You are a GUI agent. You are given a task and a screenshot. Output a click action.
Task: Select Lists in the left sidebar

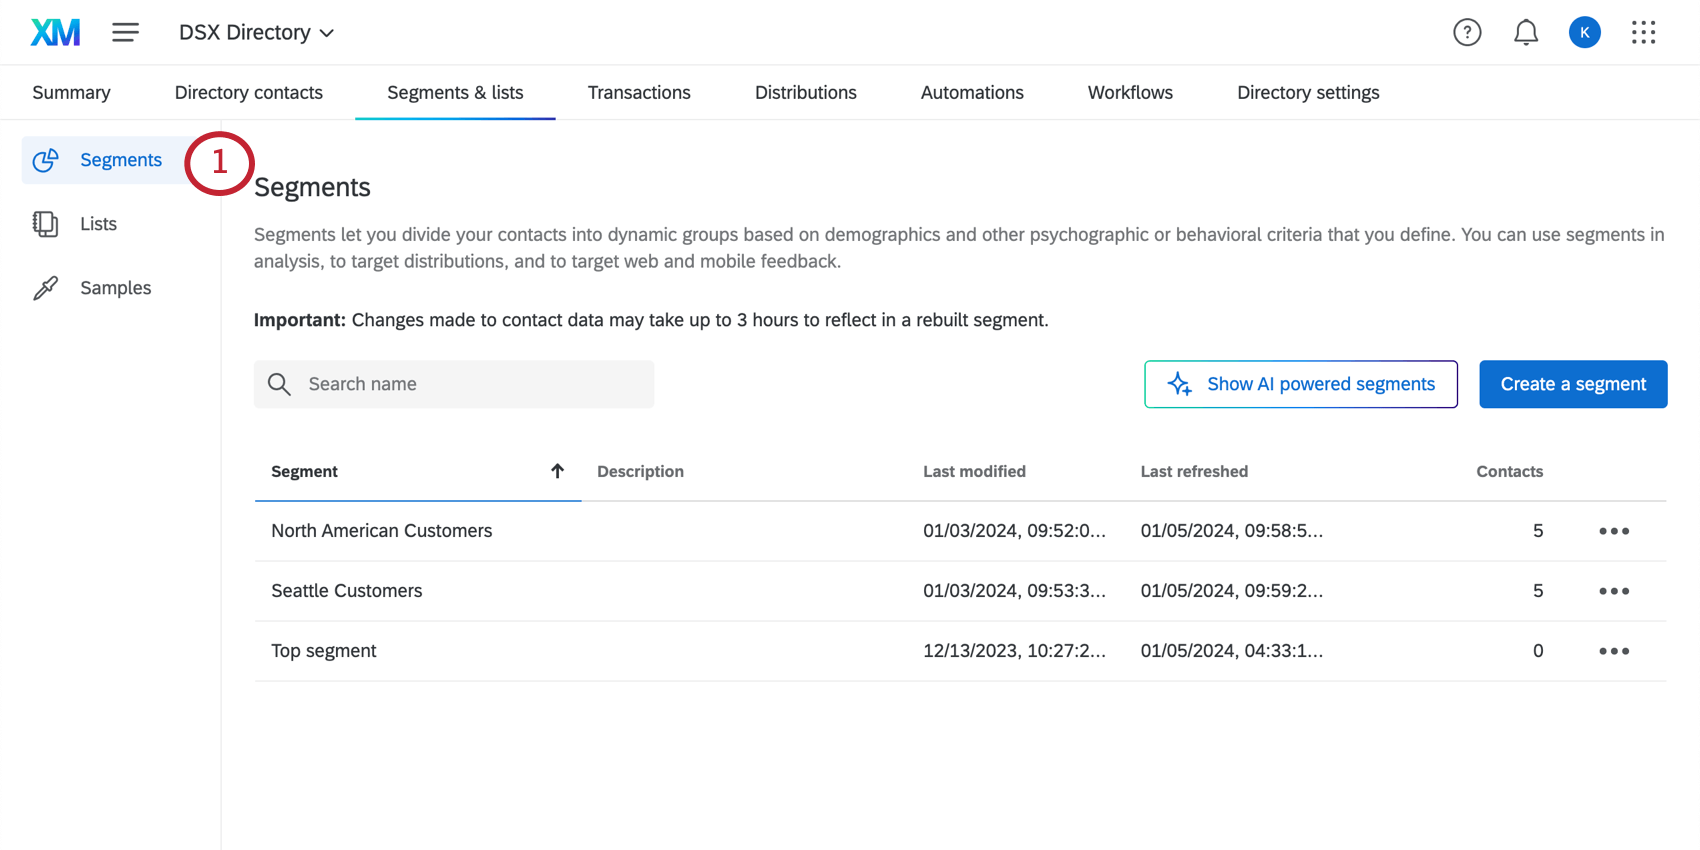click(x=98, y=224)
